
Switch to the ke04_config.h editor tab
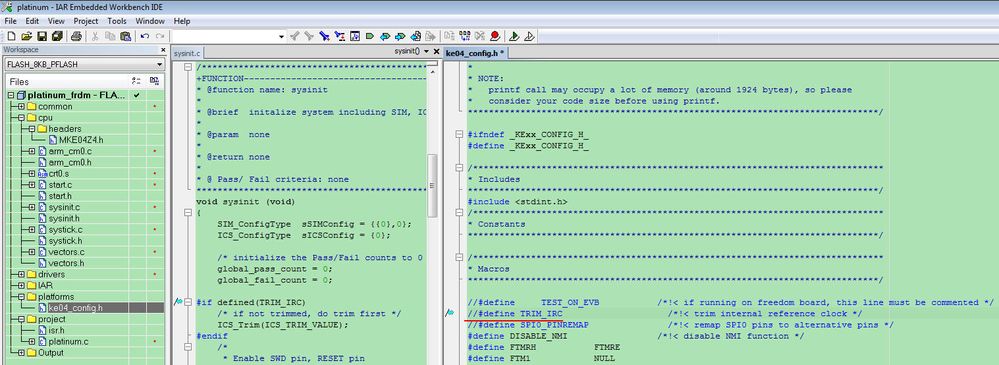[x=475, y=53]
